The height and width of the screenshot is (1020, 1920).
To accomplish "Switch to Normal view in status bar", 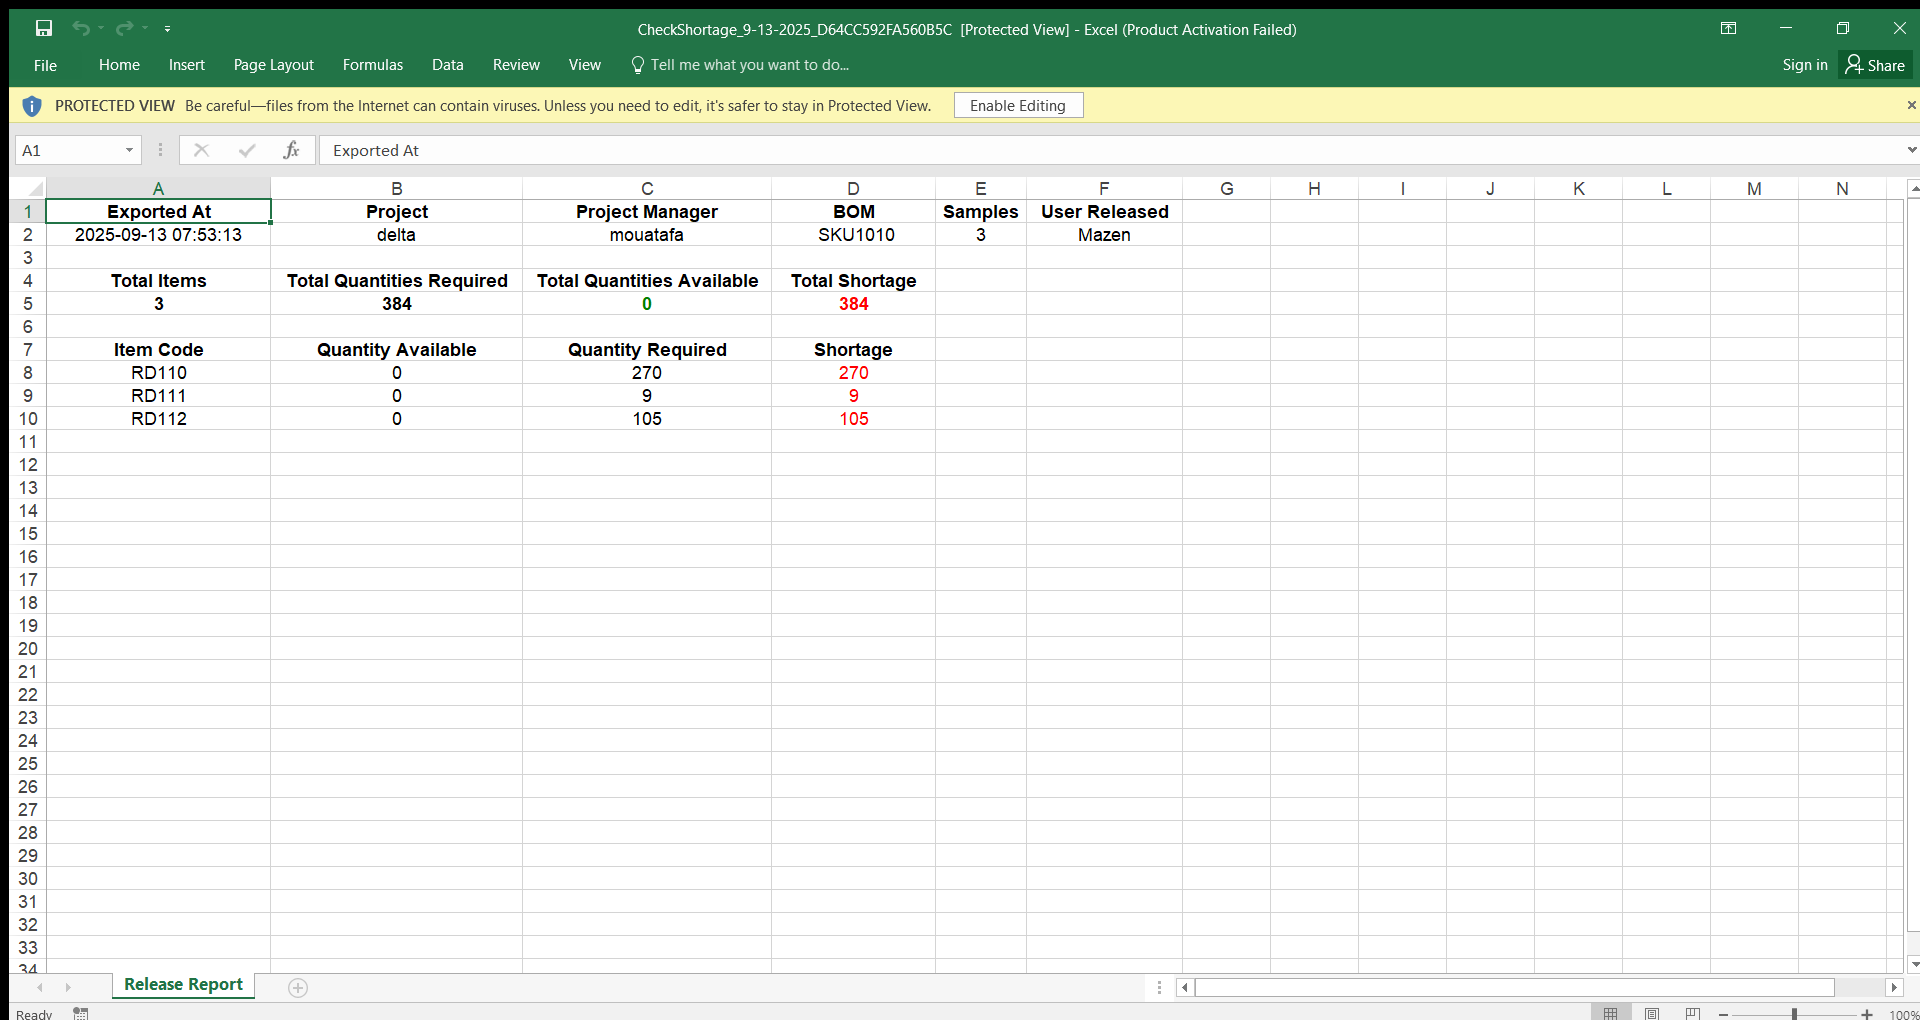I will click(x=1610, y=1013).
